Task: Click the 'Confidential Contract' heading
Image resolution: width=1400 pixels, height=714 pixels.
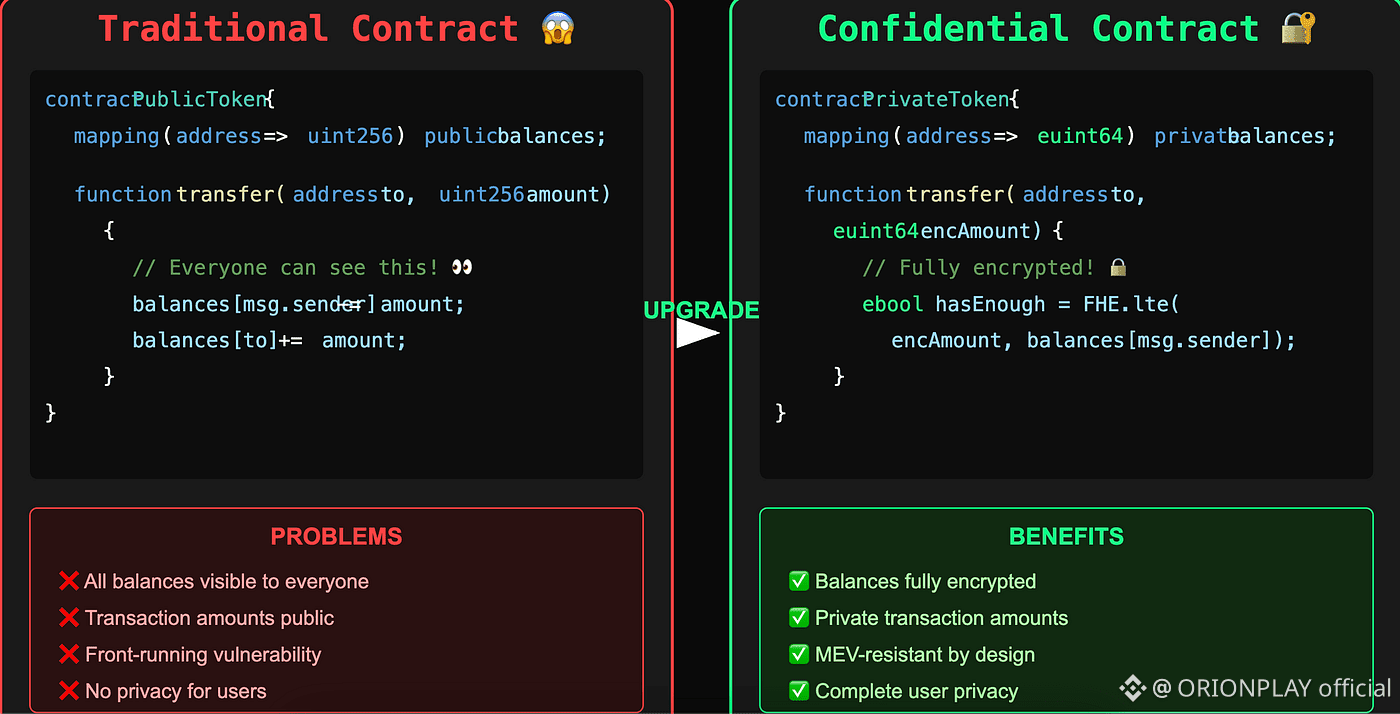Action: coord(1038,28)
